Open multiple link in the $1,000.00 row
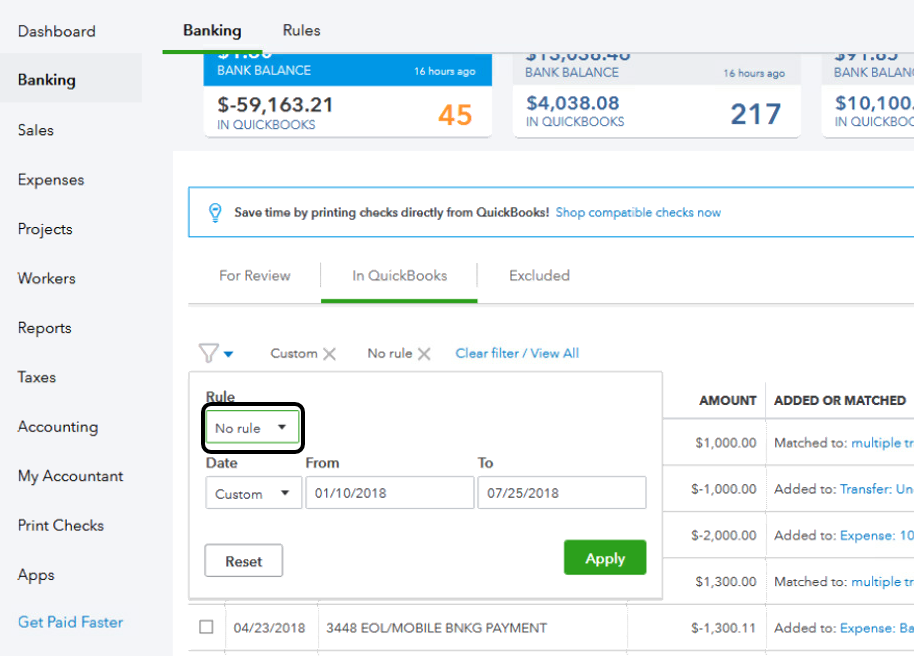914x656 pixels. point(882,443)
